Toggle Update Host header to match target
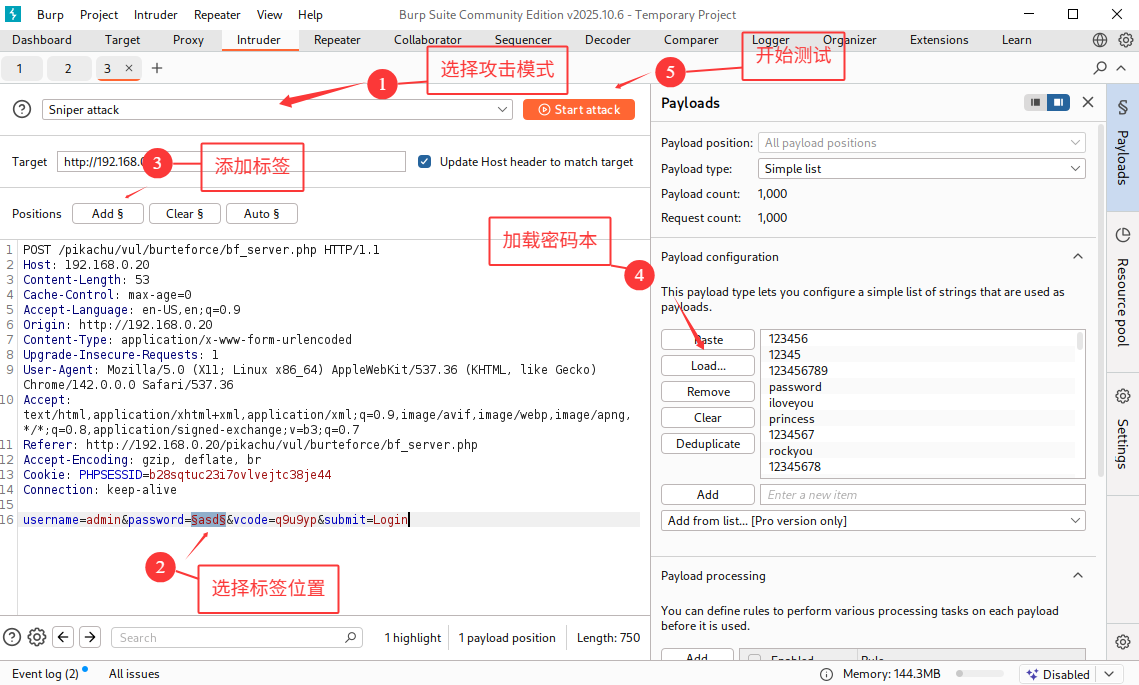The image size is (1139, 685). pyautogui.click(x=425, y=161)
